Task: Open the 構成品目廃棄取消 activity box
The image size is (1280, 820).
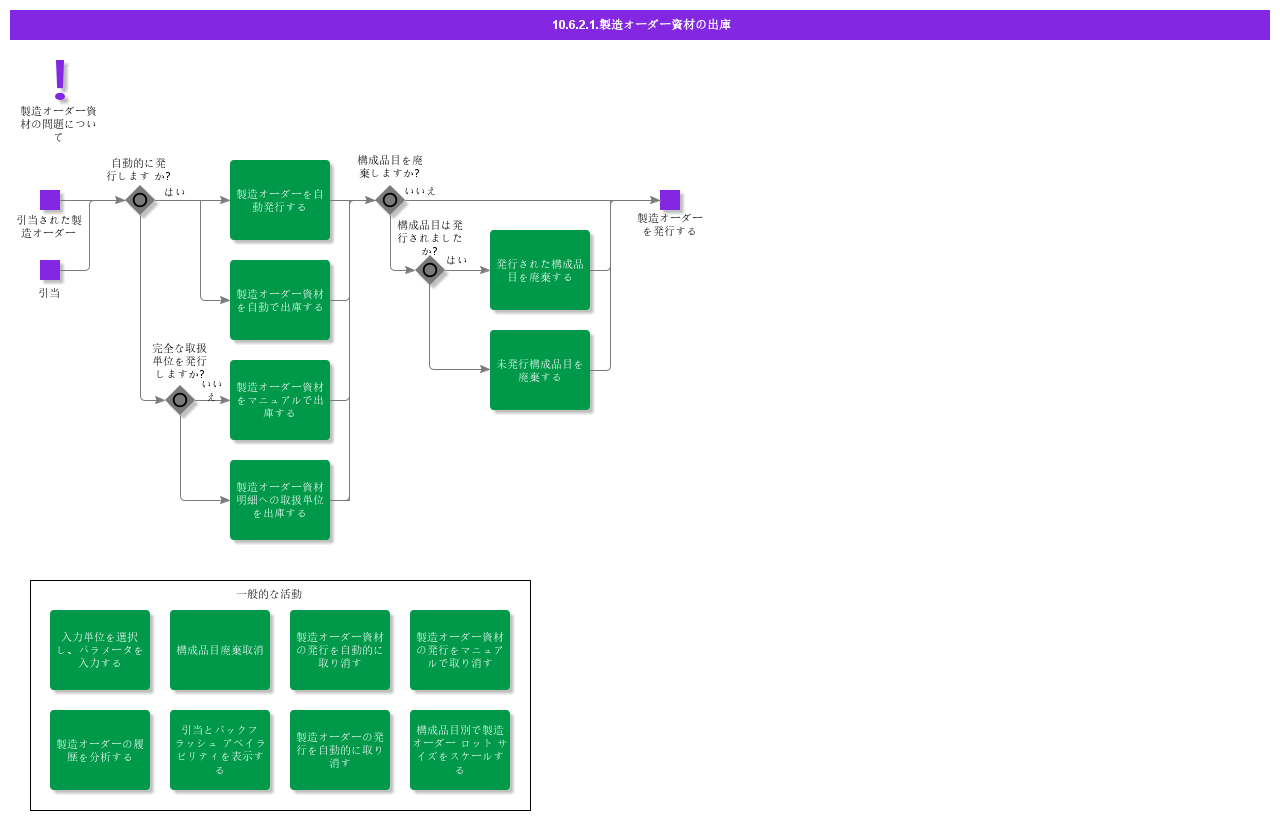Action: 220,650
